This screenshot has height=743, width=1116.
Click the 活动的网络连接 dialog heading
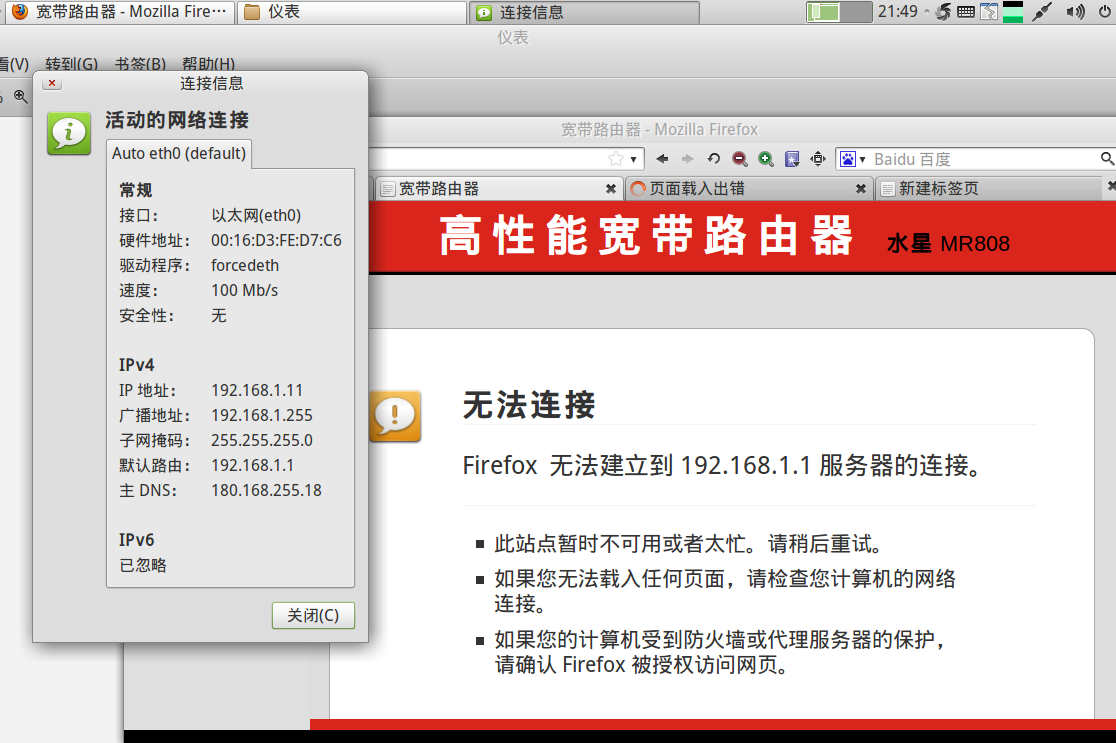[x=177, y=120]
